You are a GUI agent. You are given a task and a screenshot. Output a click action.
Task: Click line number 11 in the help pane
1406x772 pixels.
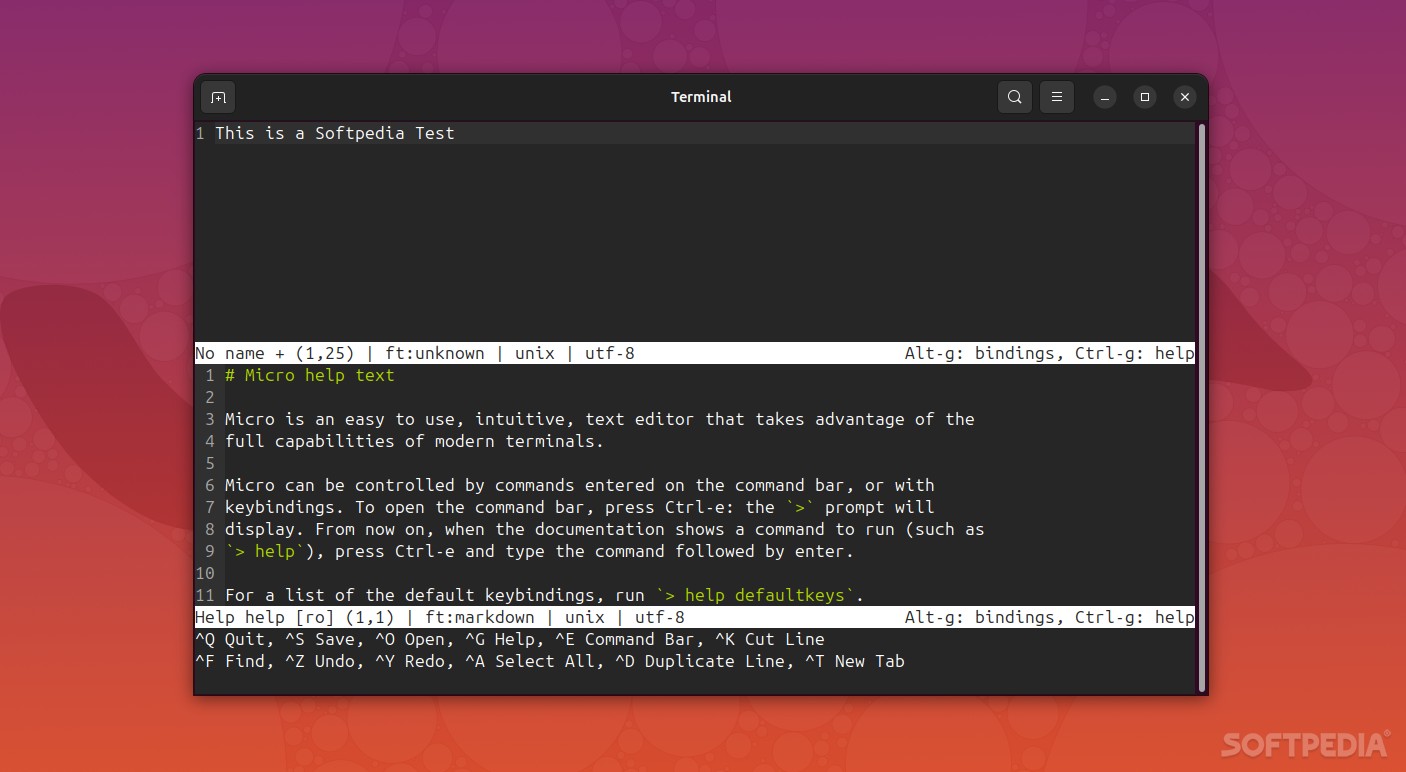[205, 595]
